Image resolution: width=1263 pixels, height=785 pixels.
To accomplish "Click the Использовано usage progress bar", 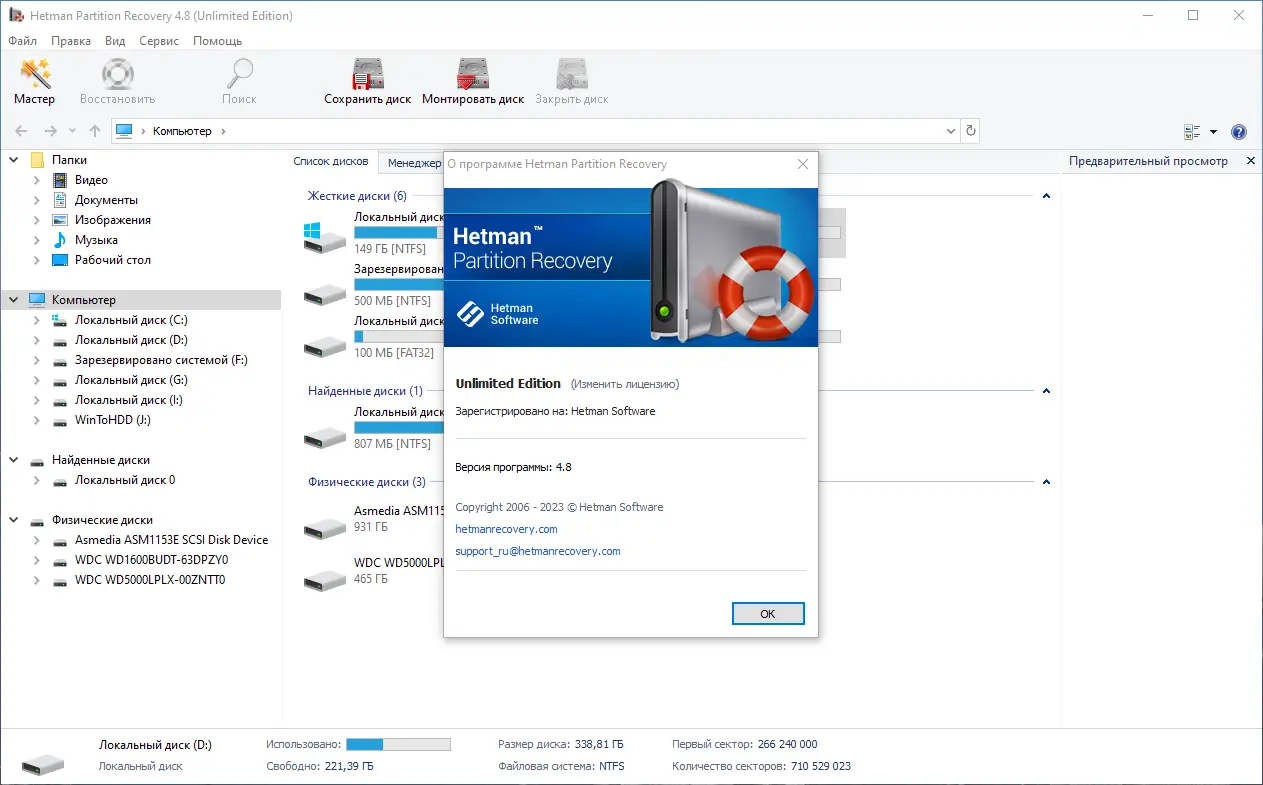I will [398, 744].
